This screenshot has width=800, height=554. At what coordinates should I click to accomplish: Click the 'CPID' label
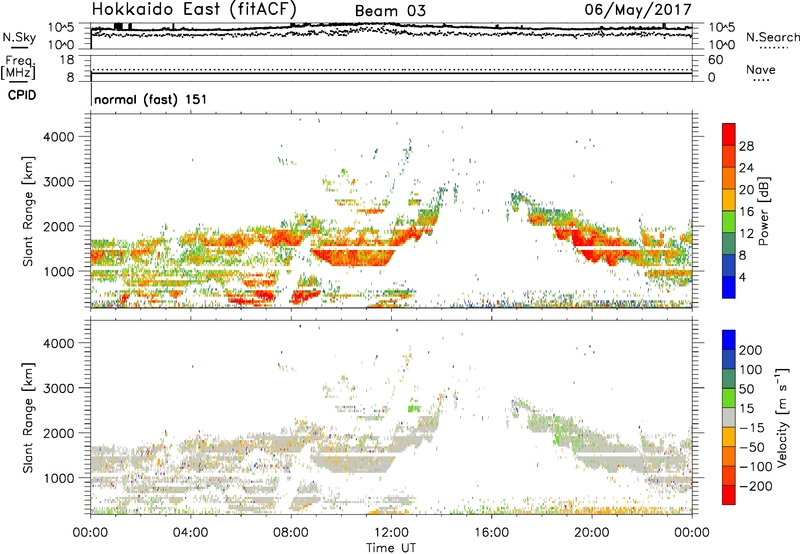pos(22,95)
